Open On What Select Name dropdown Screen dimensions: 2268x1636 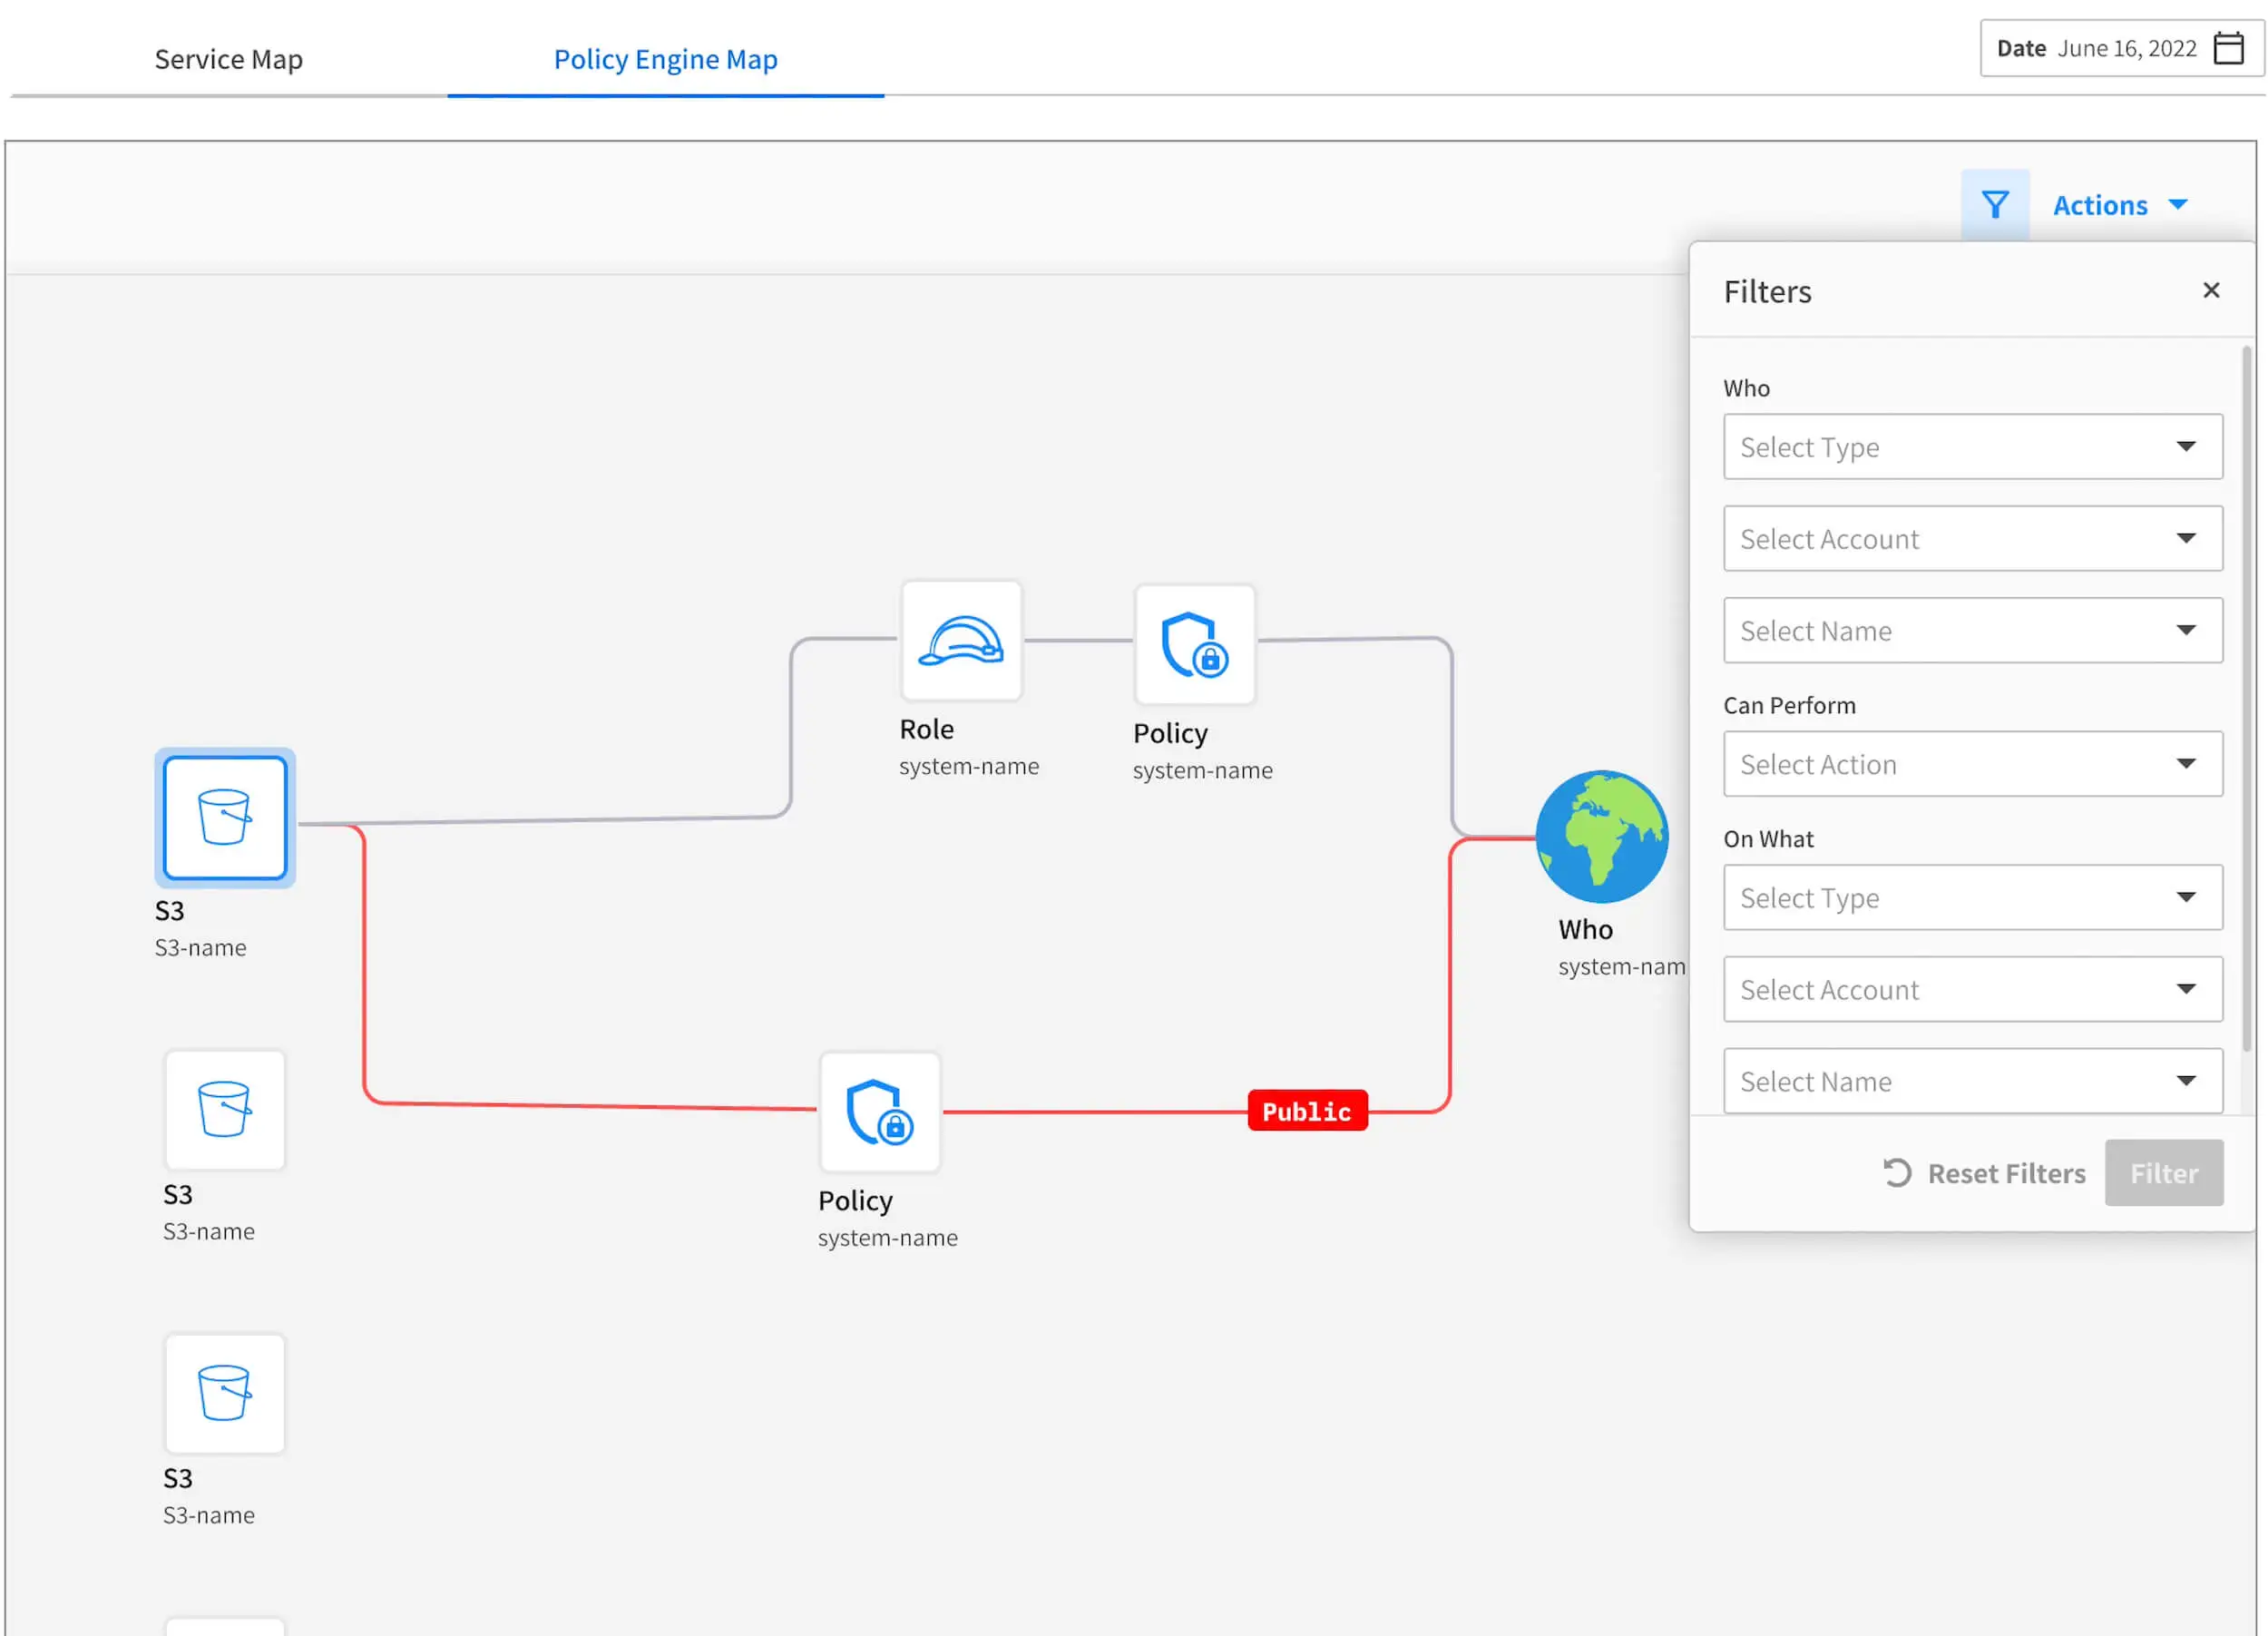(1973, 1081)
